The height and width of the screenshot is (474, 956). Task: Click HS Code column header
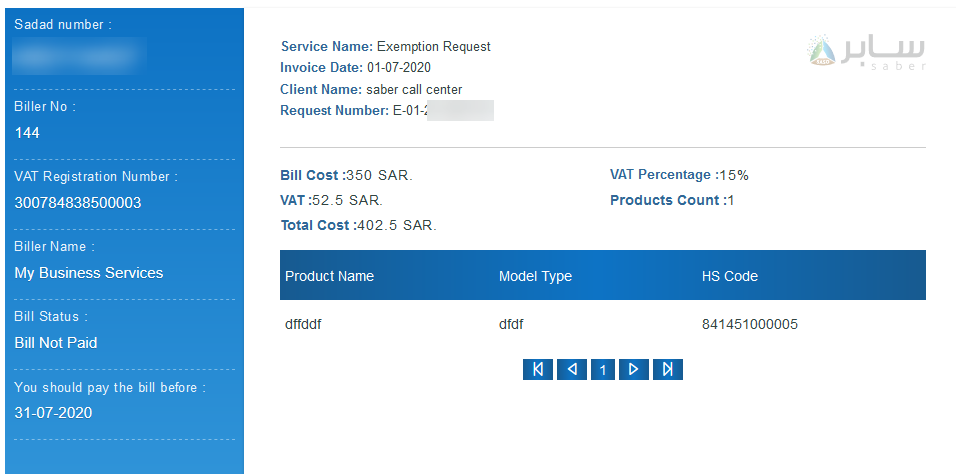tap(730, 276)
